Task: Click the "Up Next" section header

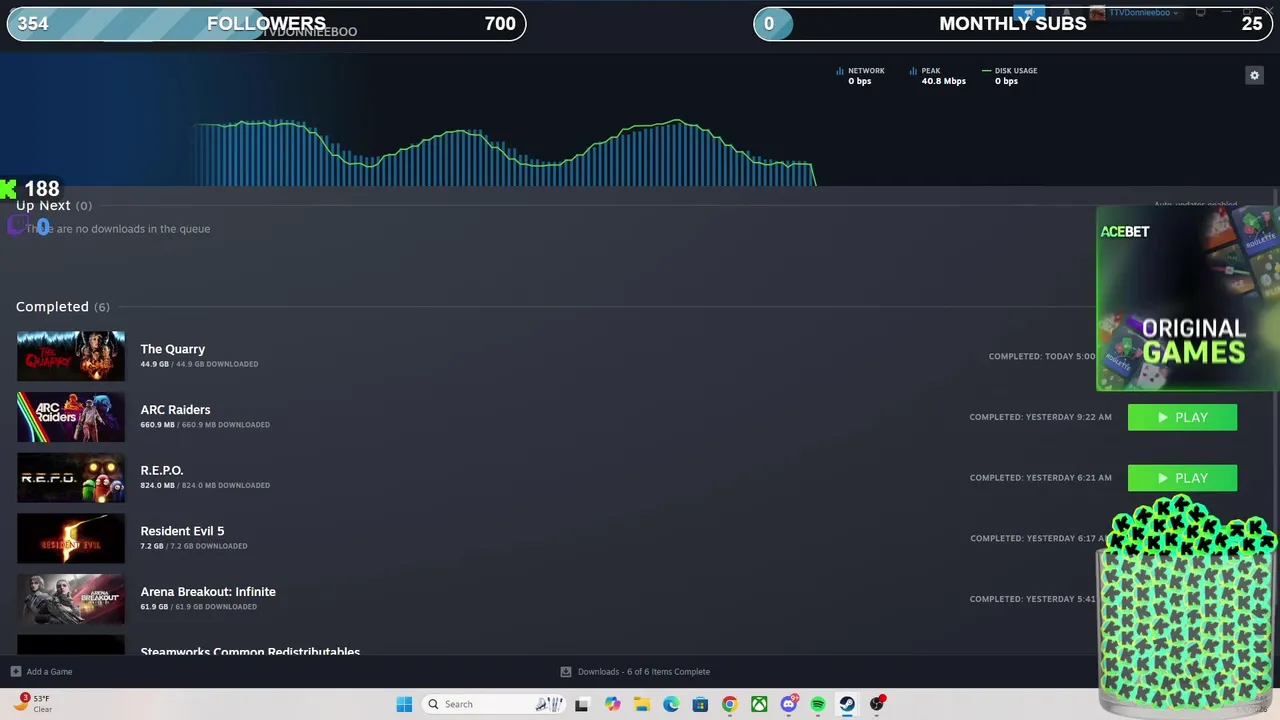Action: (x=53, y=205)
